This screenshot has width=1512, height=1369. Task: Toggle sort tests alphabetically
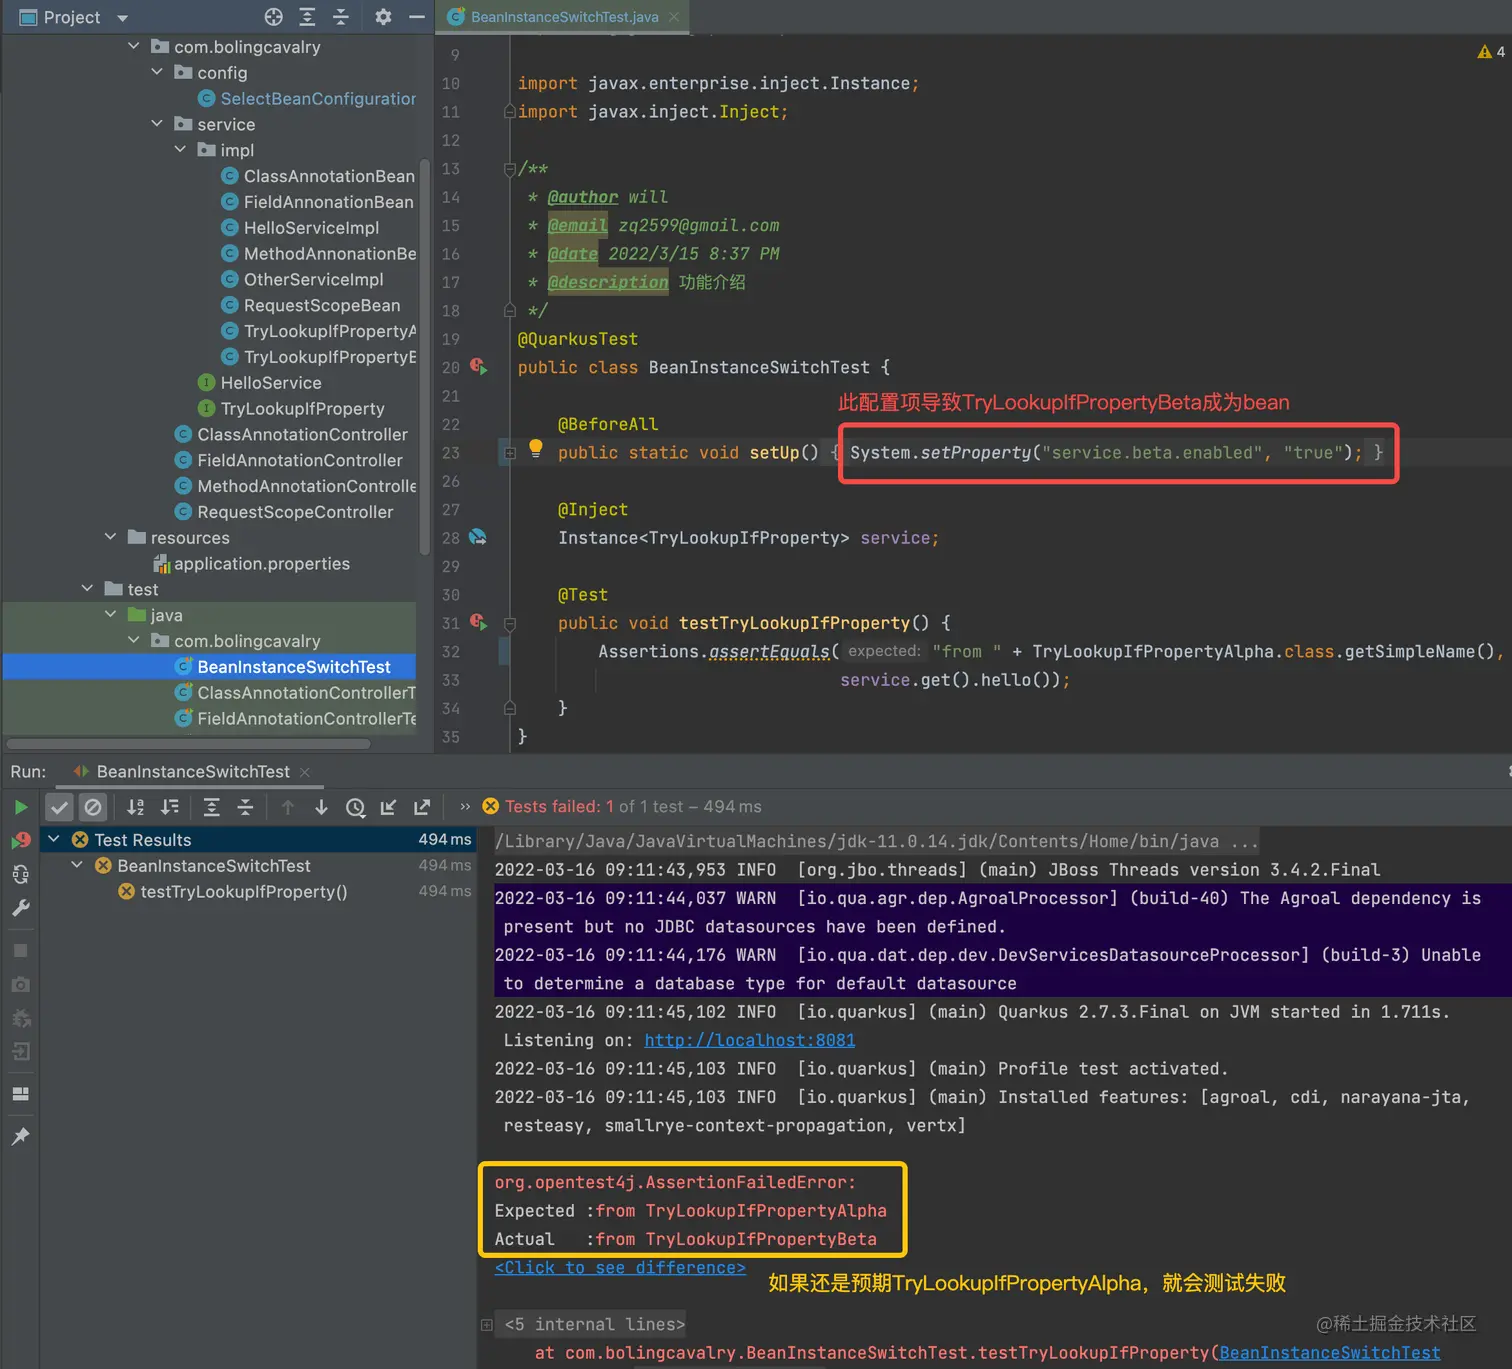point(136,807)
